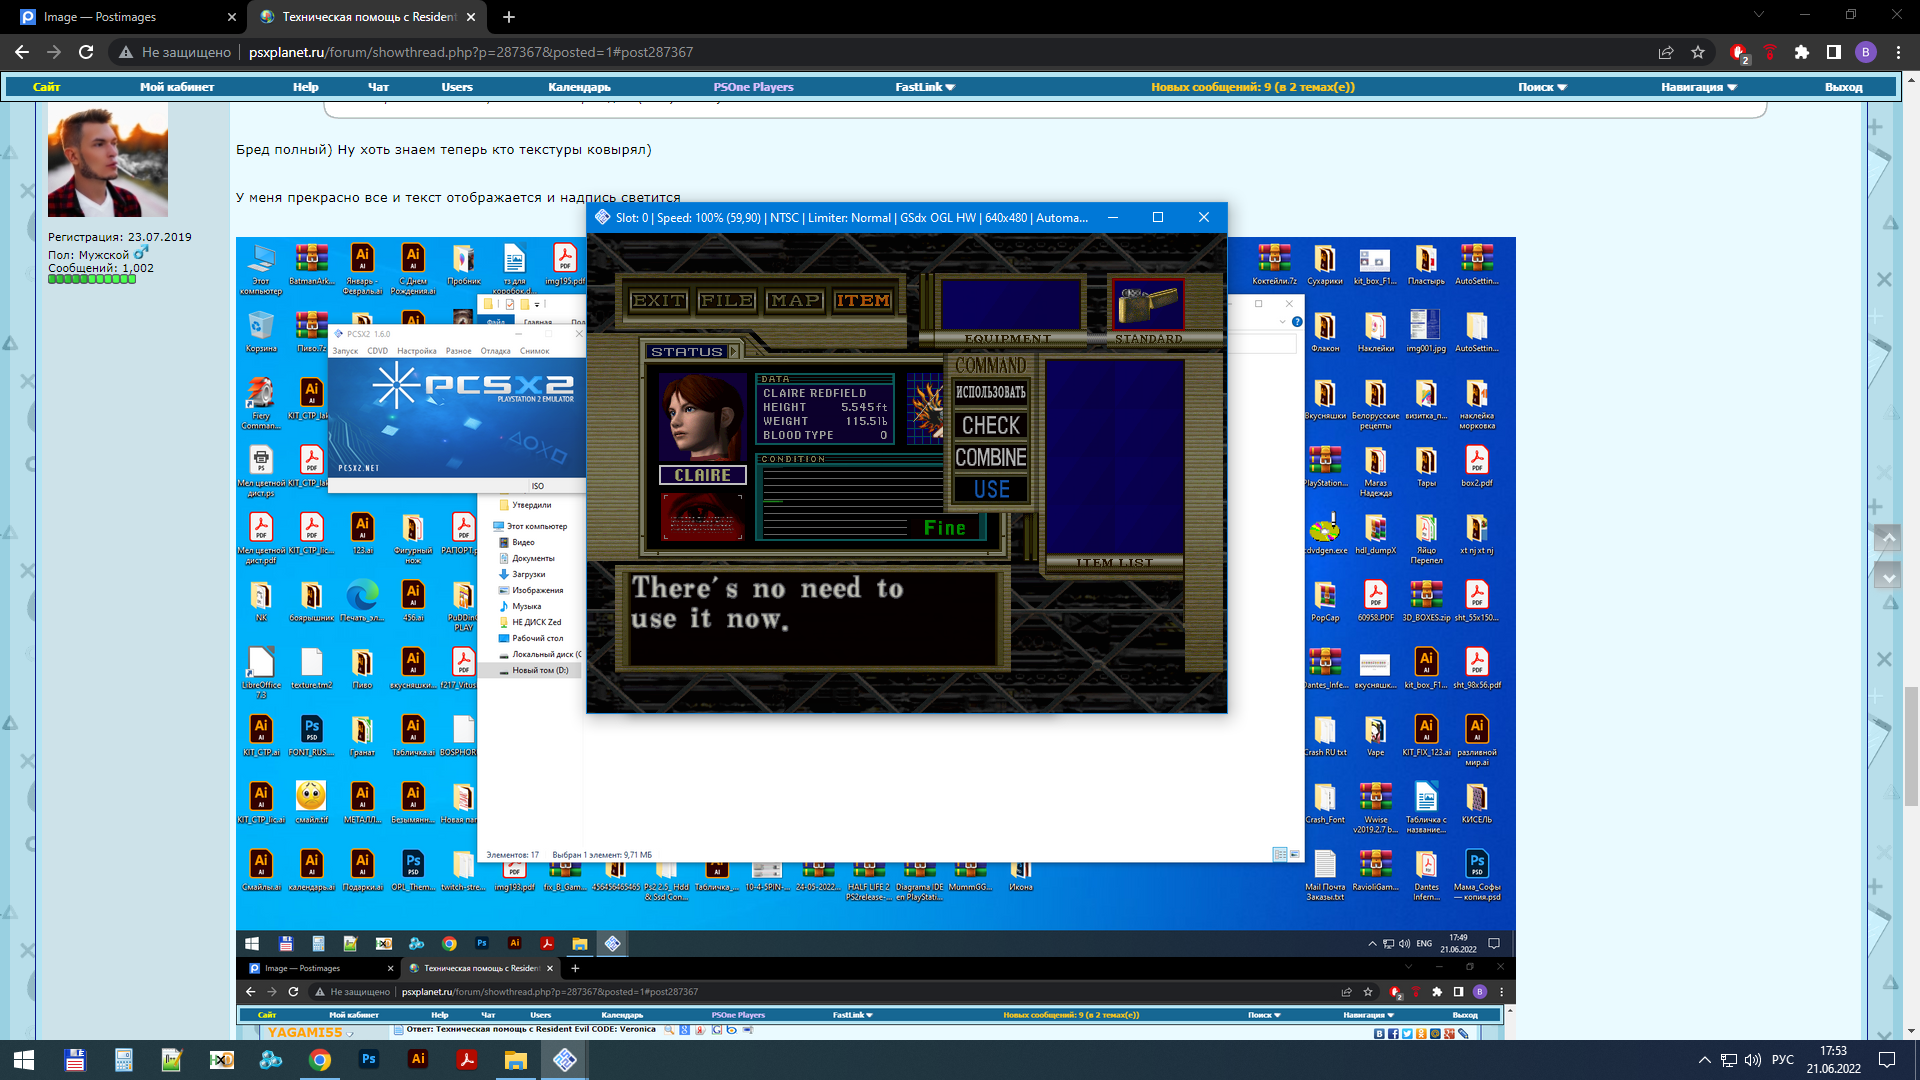
Task: Log out via the 'Выход' link
Action: click(1843, 87)
